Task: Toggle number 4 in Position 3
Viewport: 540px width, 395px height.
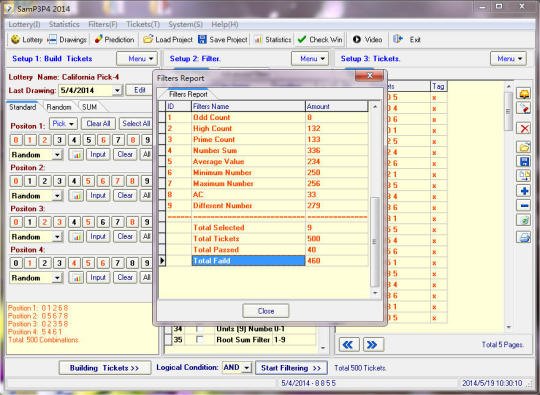Action: (x=74, y=222)
